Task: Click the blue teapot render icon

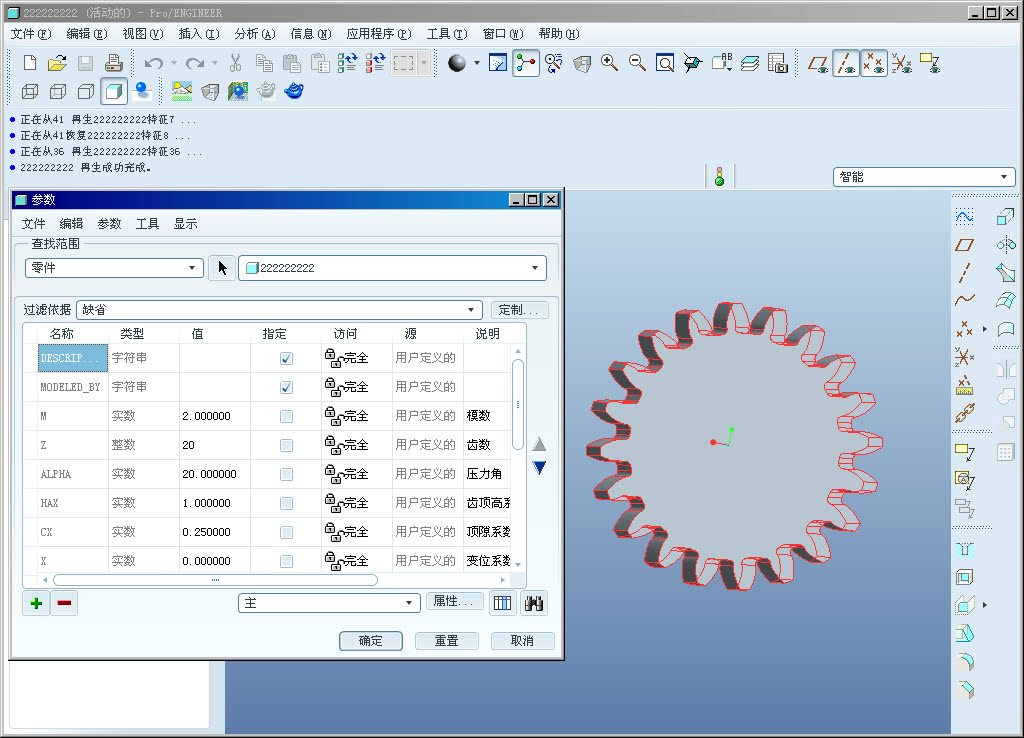Action: tap(295, 91)
